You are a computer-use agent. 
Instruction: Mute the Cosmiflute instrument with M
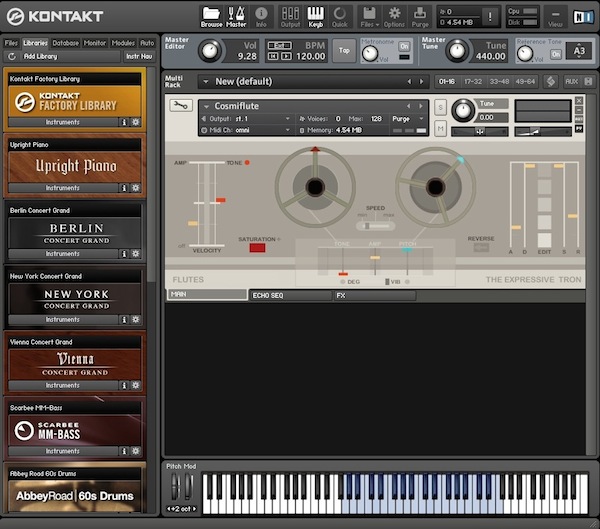point(440,128)
